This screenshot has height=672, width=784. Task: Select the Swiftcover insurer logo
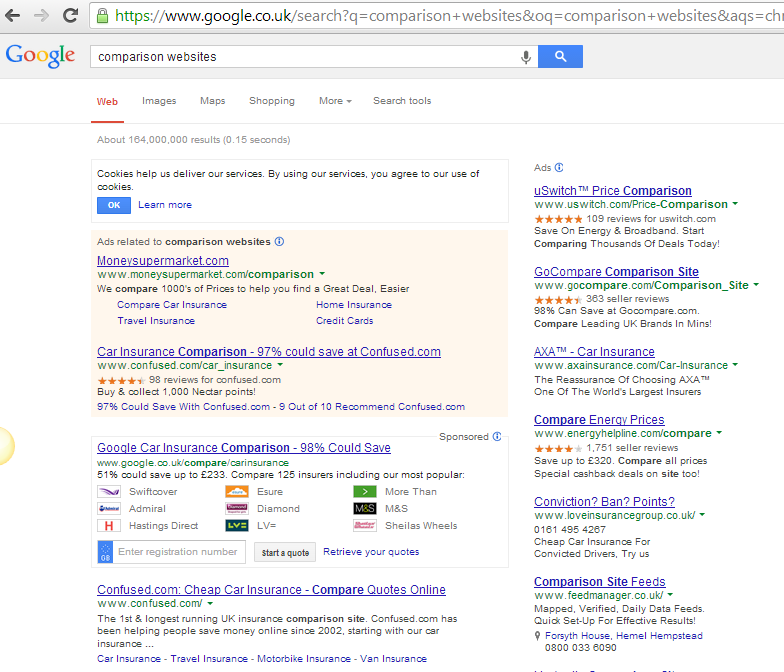109,492
